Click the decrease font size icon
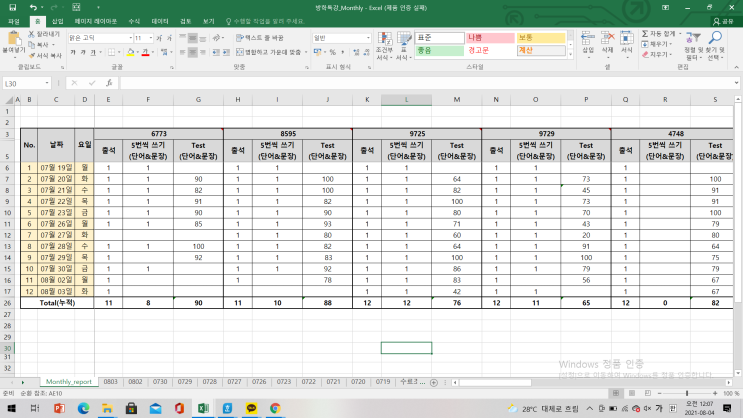 (x=169, y=38)
